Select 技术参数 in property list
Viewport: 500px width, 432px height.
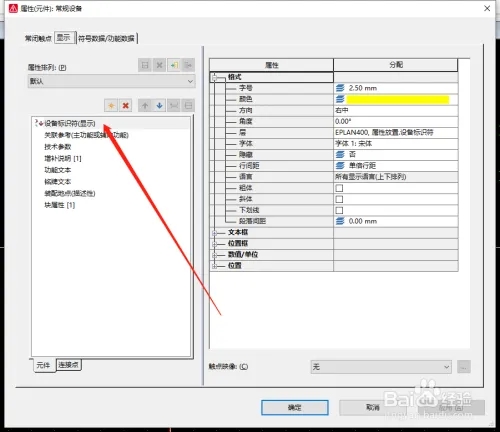58,147
